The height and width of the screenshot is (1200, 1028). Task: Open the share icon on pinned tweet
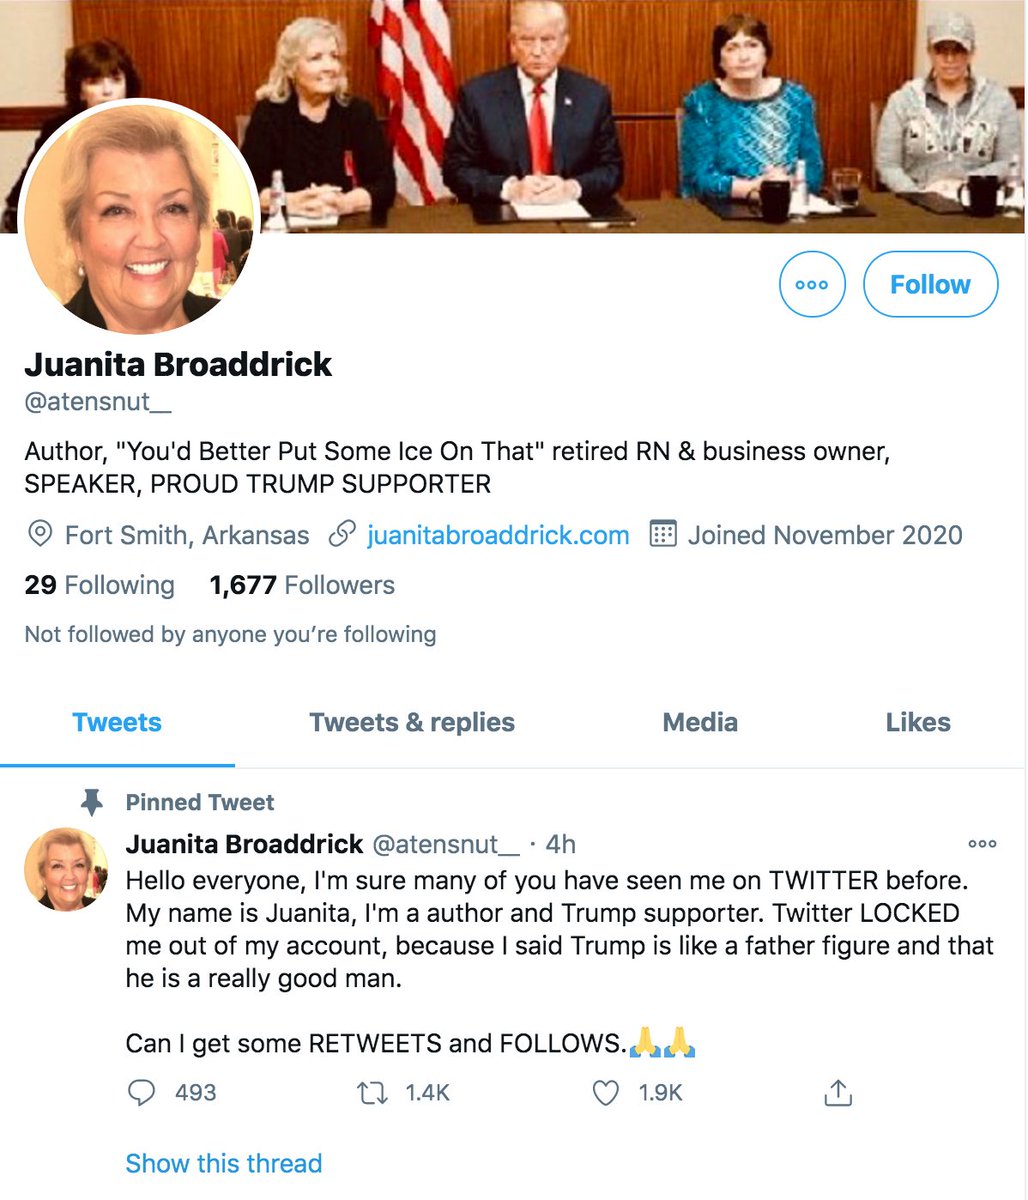click(837, 1093)
